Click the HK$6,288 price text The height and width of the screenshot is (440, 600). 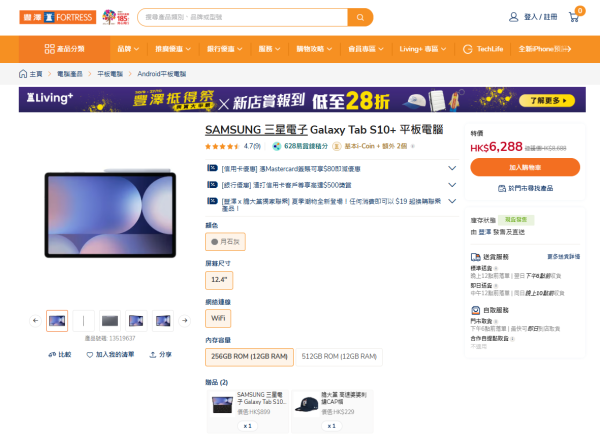496,147
